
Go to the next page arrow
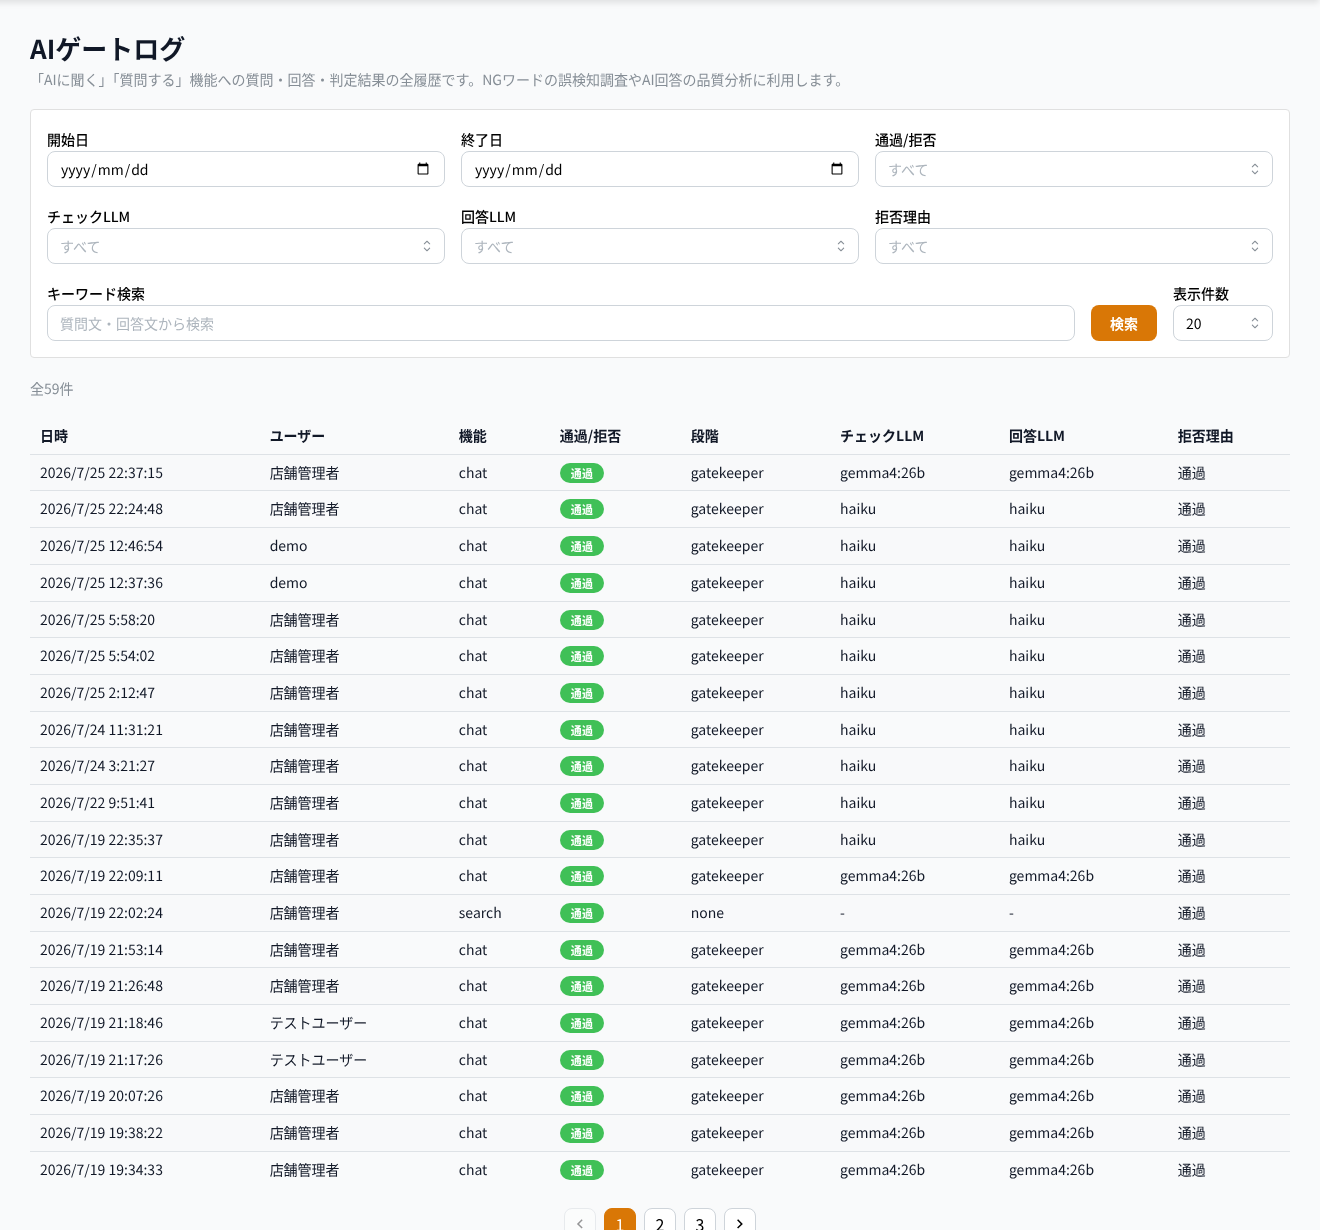pyautogui.click(x=740, y=1221)
